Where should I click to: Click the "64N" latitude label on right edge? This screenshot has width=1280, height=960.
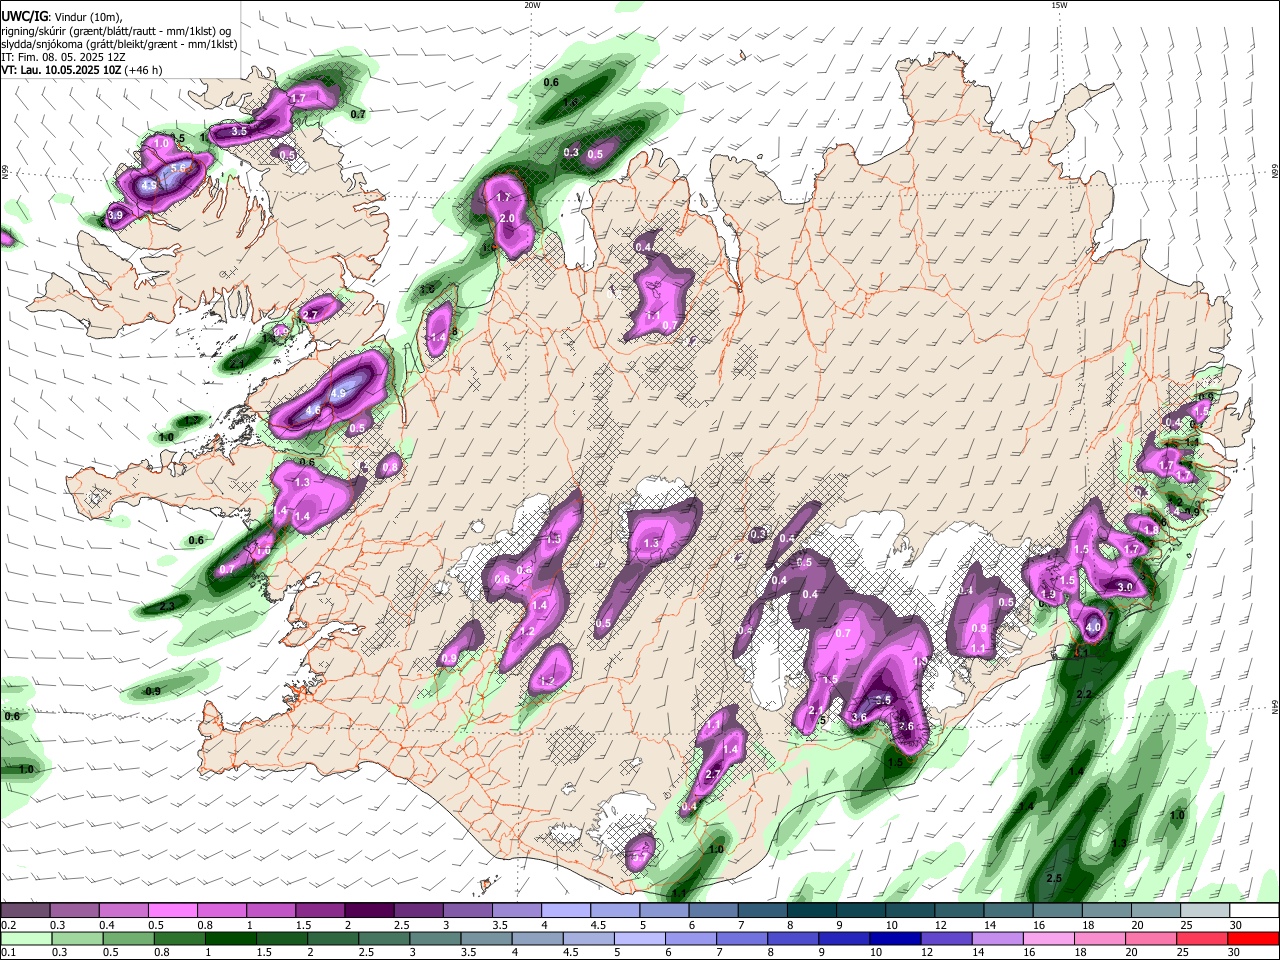click(x=1275, y=707)
